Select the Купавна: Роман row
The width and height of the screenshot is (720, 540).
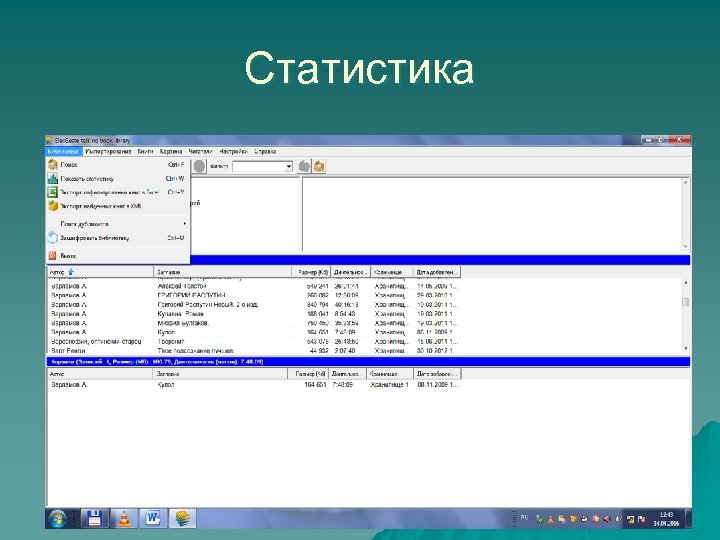(x=254, y=314)
